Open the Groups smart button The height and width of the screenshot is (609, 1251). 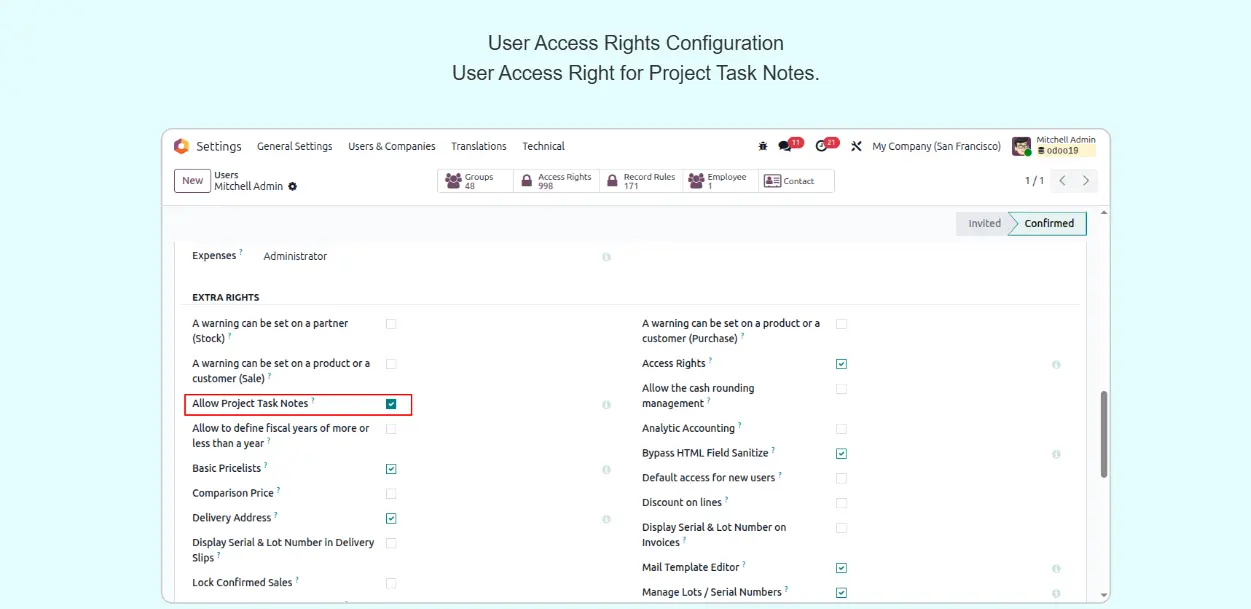coord(475,181)
